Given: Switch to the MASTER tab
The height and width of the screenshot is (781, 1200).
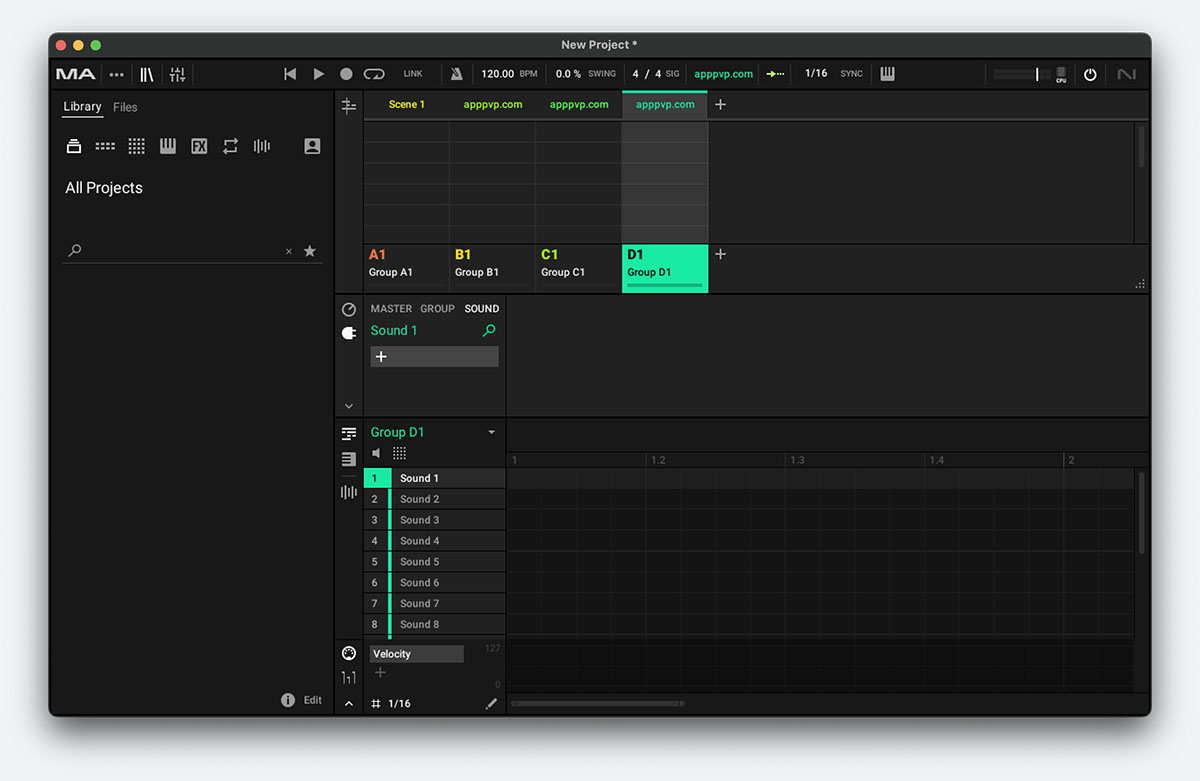Looking at the screenshot, I should pyautogui.click(x=391, y=309).
